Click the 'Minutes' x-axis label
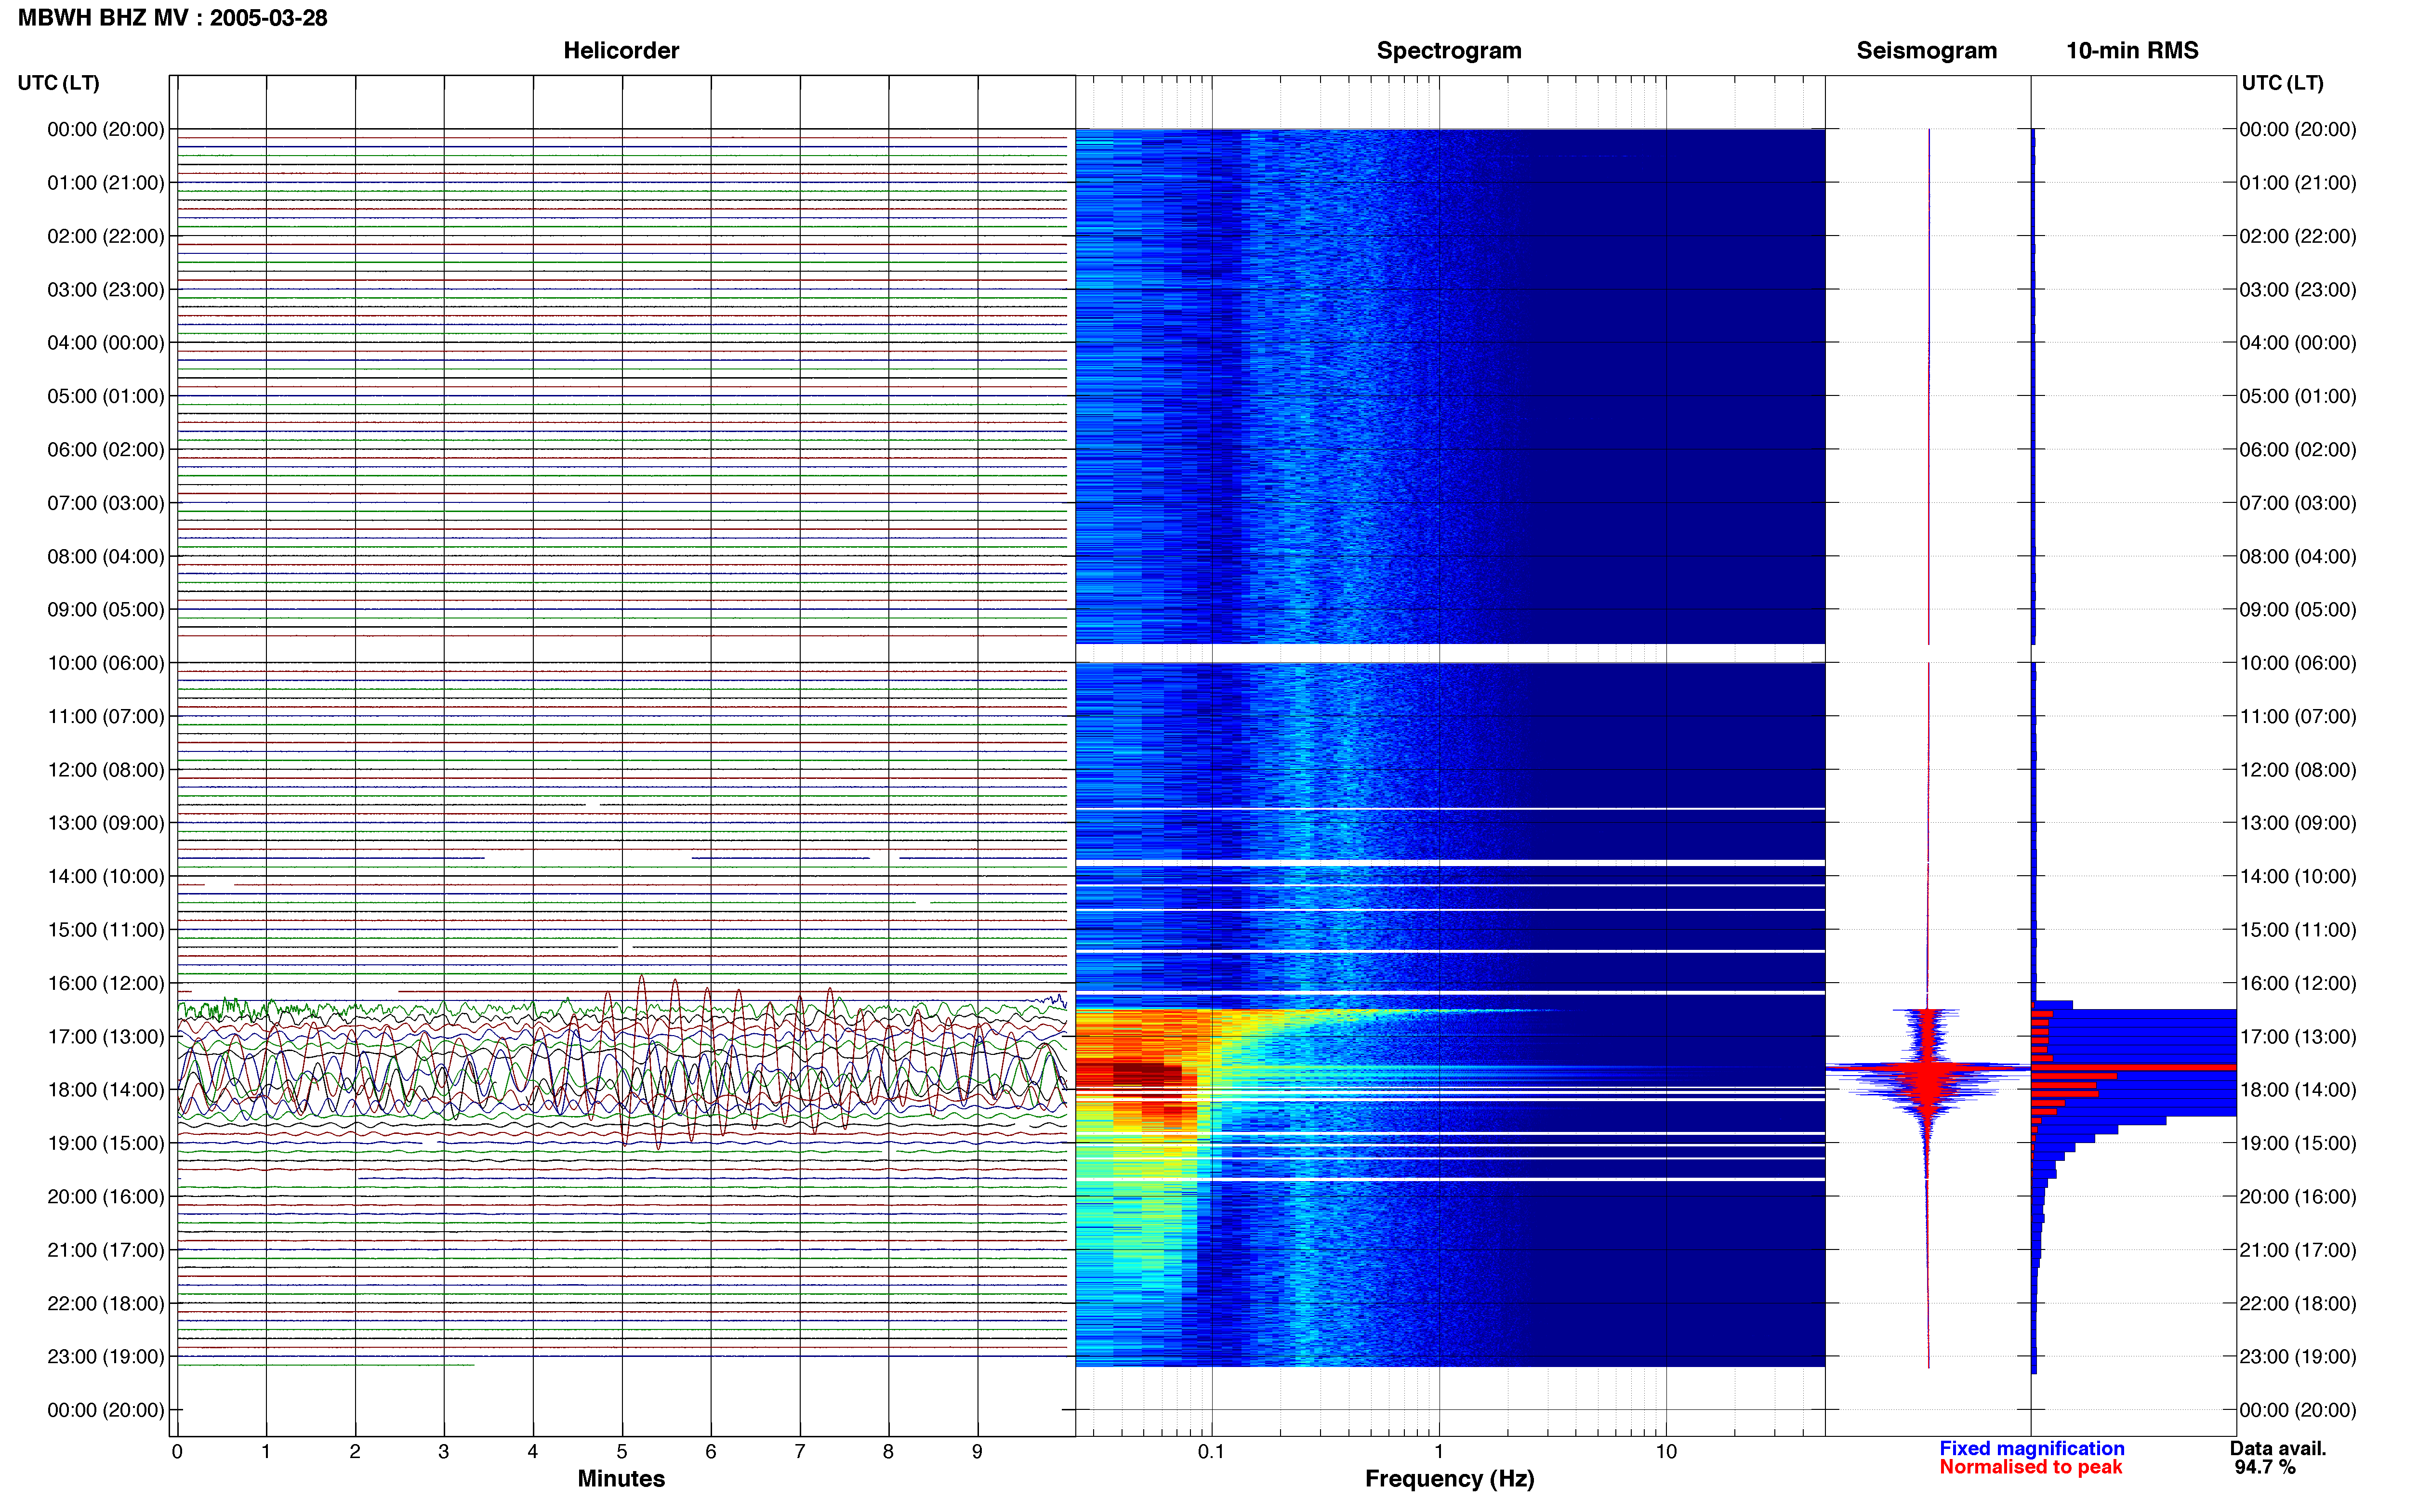This screenshot has height=1512, width=2418. click(621, 1478)
